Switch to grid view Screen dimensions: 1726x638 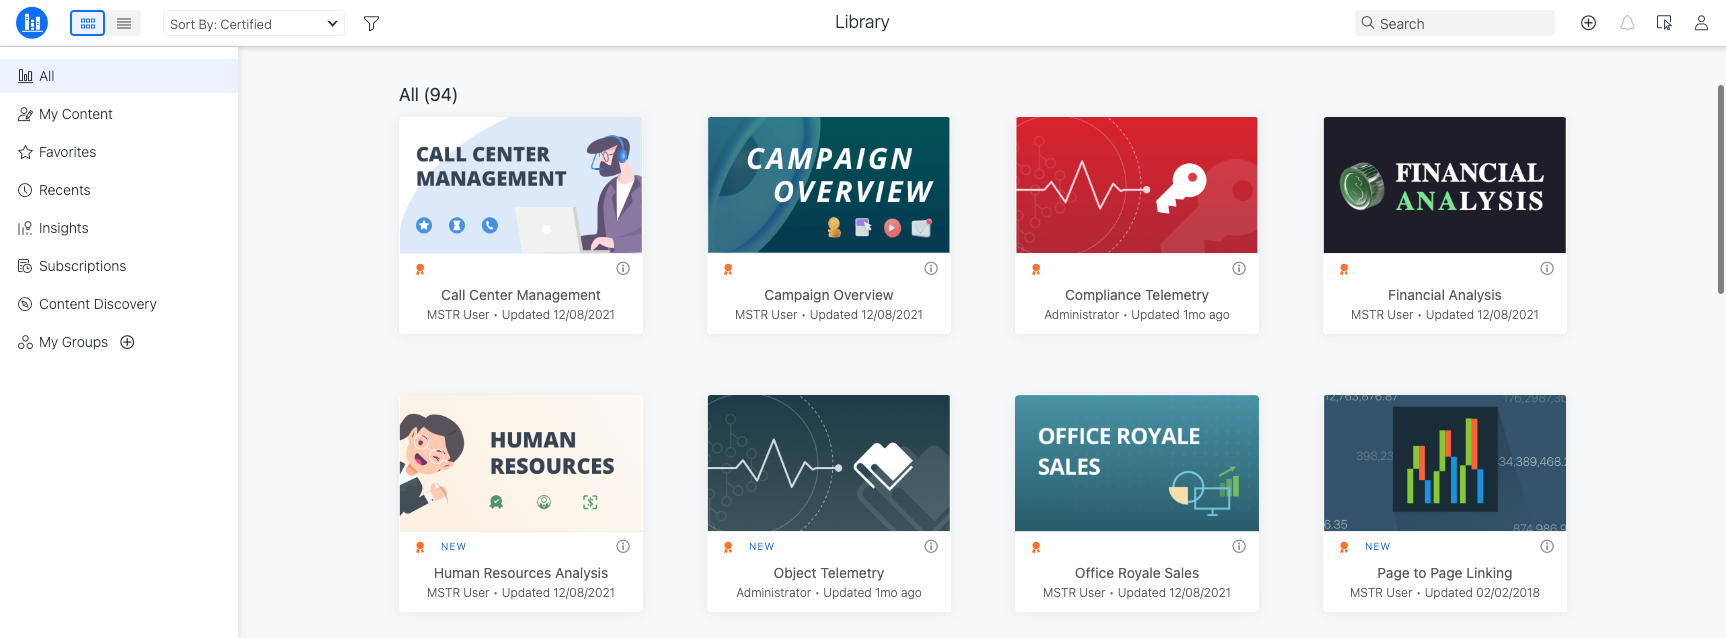pos(88,23)
